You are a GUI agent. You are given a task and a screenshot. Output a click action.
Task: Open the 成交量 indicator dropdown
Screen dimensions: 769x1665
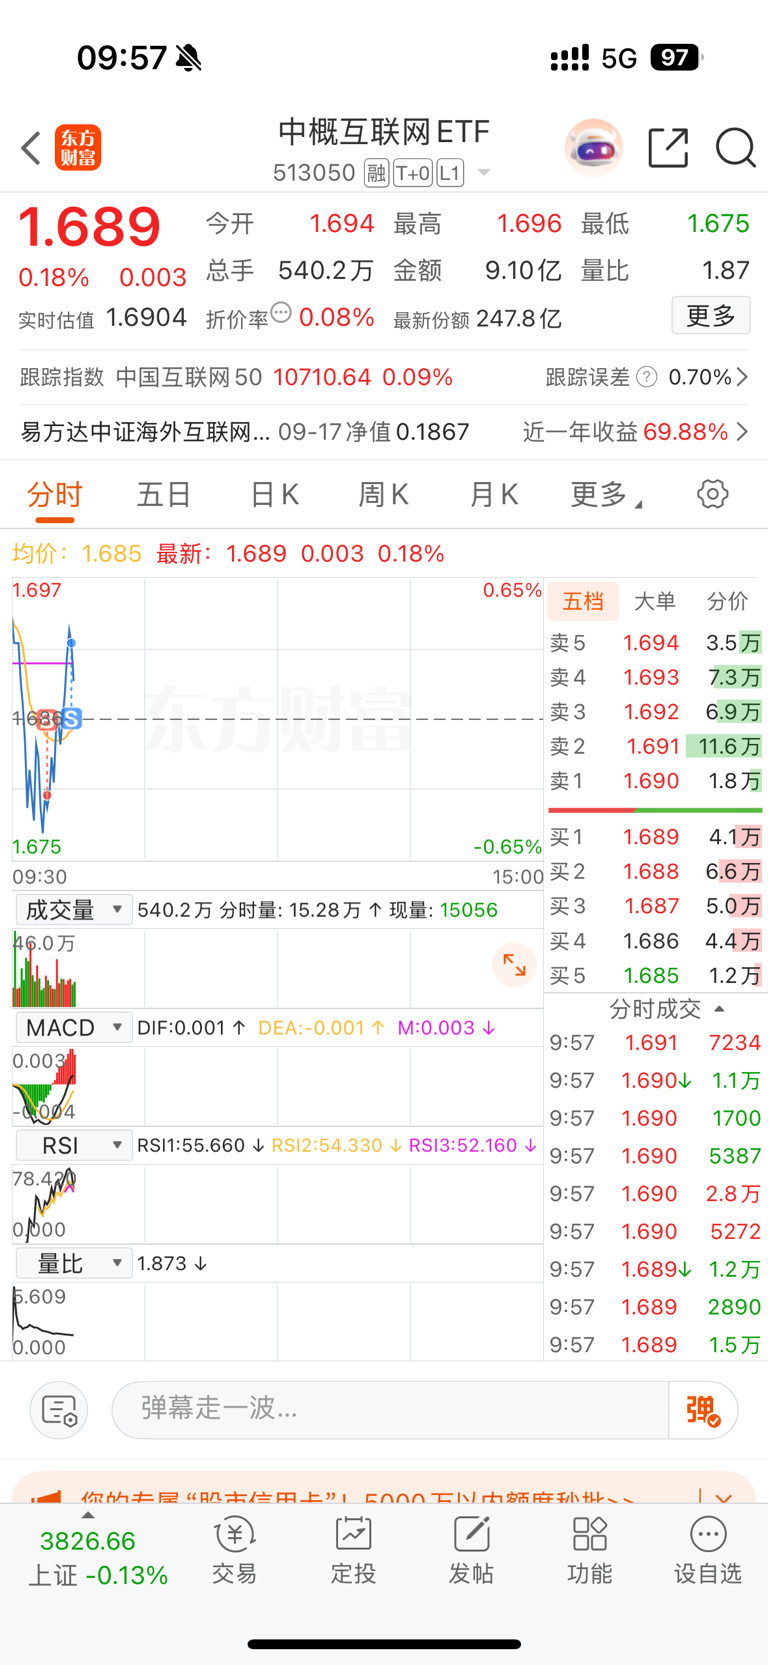[74, 910]
